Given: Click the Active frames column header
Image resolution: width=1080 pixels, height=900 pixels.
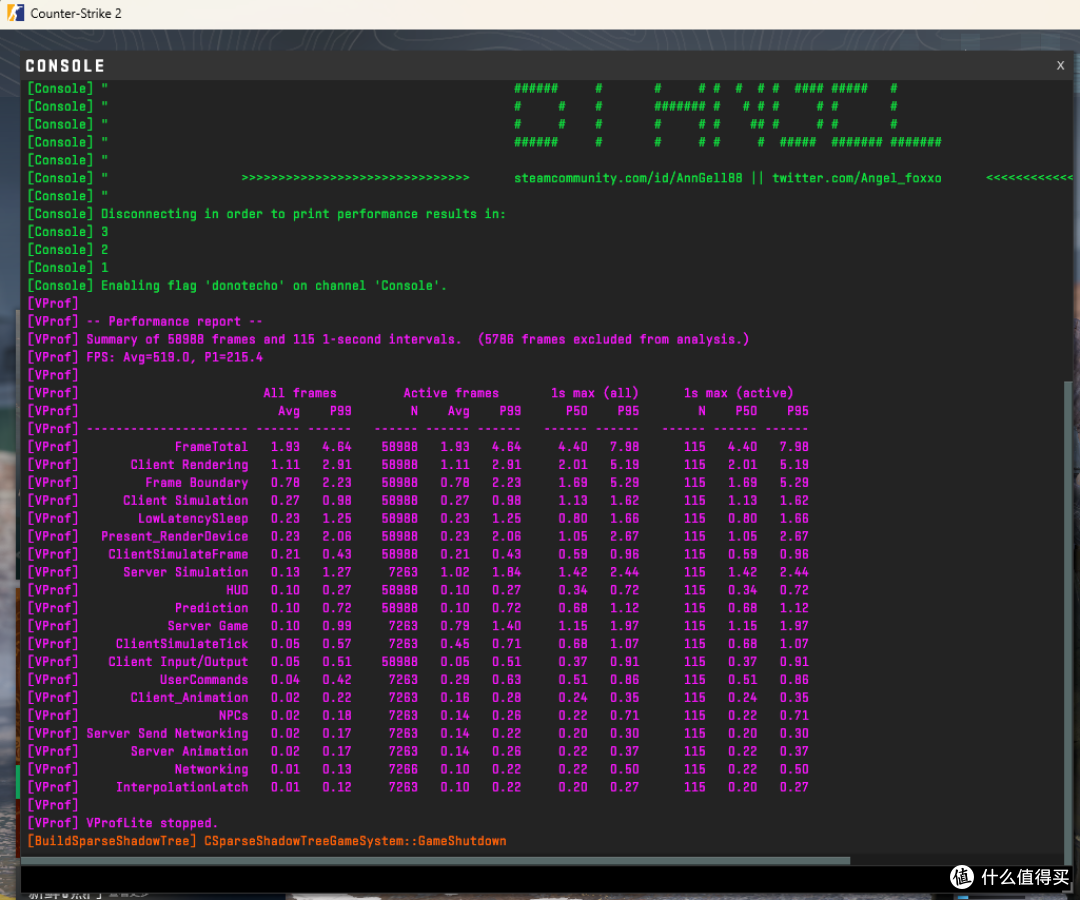Looking at the screenshot, I should [x=450, y=393].
